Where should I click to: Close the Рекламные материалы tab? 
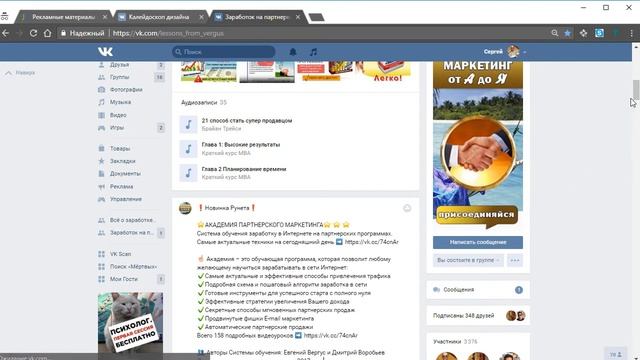pos(105,17)
